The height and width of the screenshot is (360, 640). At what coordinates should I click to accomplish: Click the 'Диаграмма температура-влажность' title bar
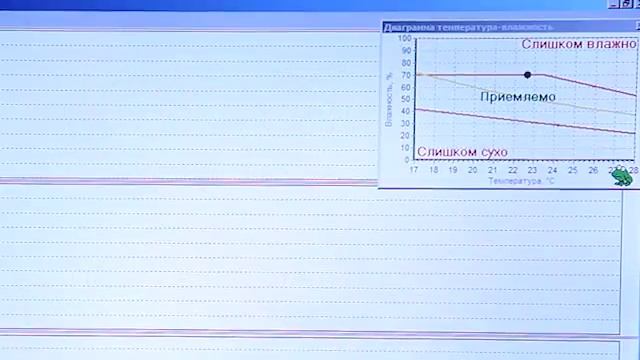point(511,27)
